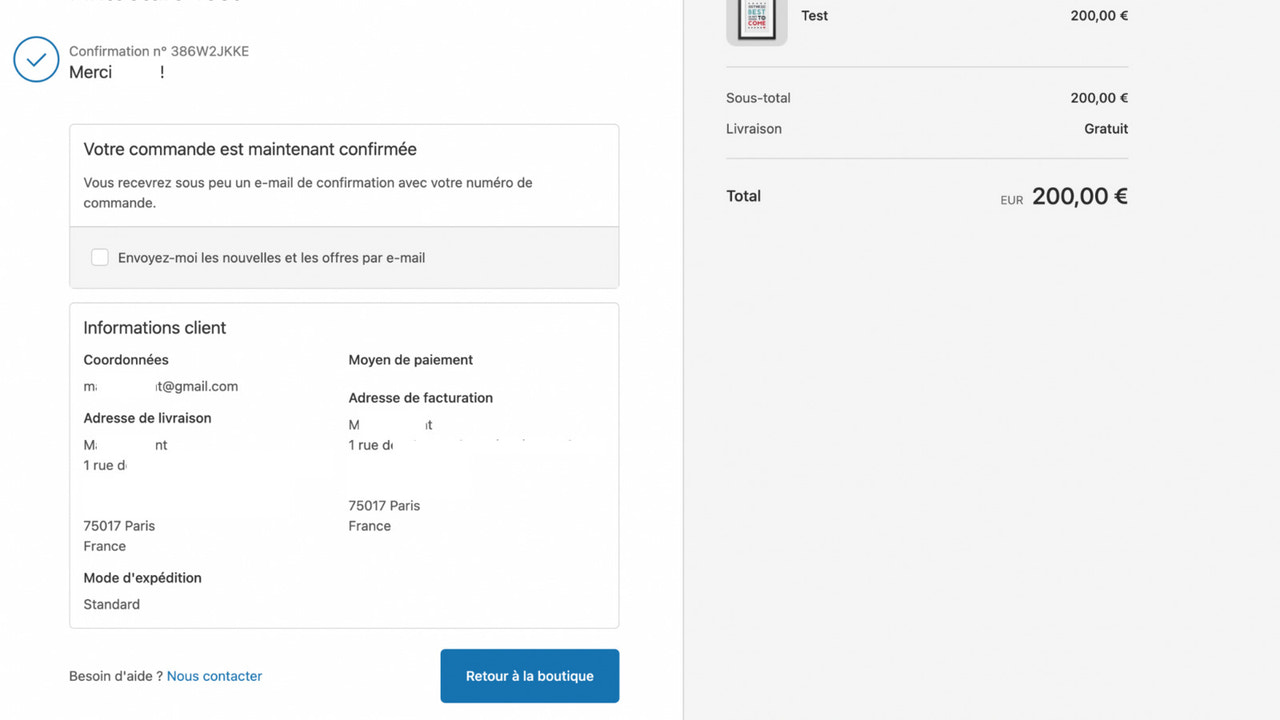Image resolution: width=1280 pixels, height=720 pixels.
Task: Click the 'Test' product name
Action: [815, 16]
